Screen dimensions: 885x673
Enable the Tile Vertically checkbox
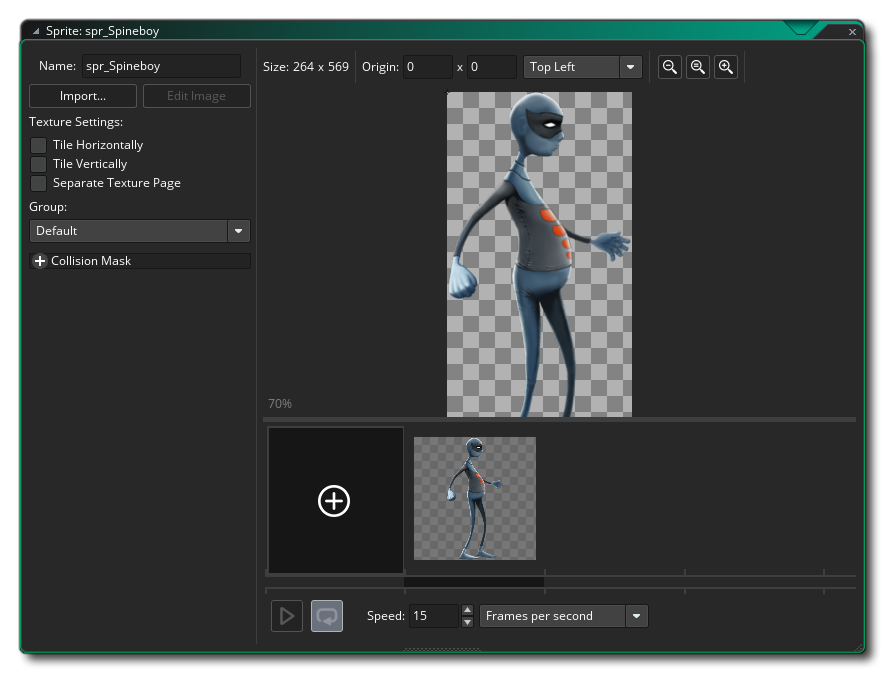tap(39, 164)
